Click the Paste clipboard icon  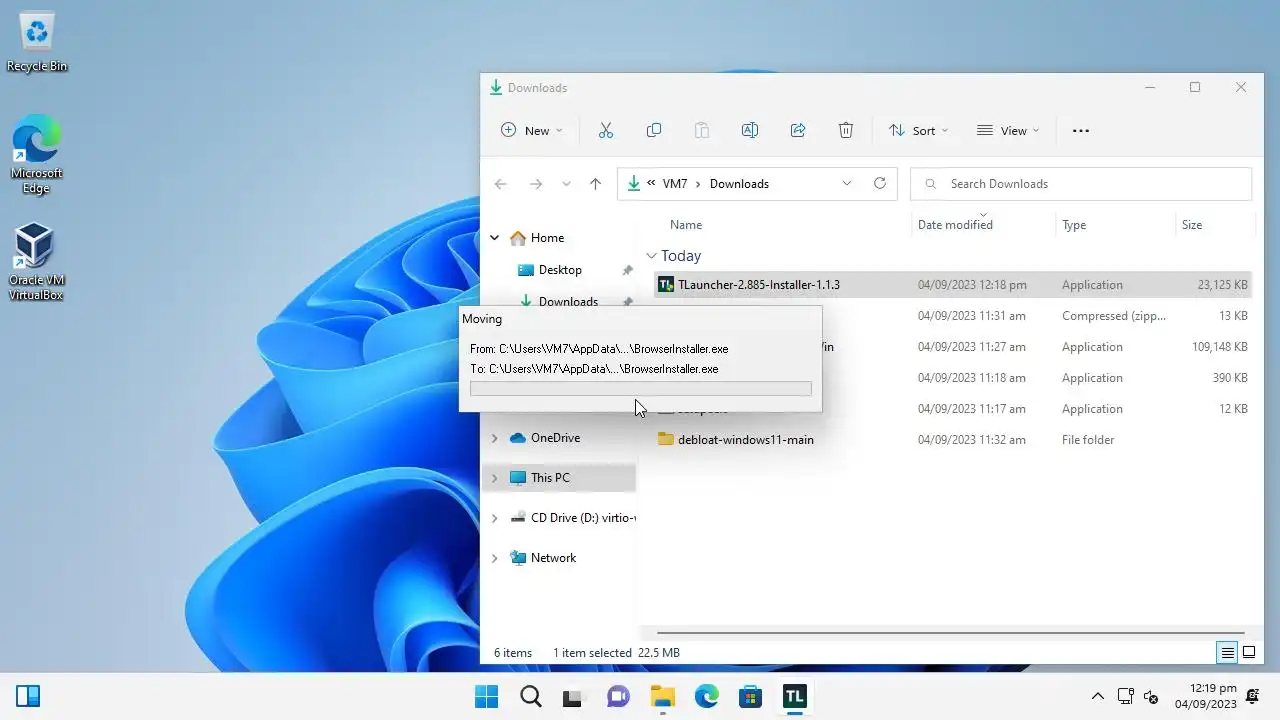[702, 130]
